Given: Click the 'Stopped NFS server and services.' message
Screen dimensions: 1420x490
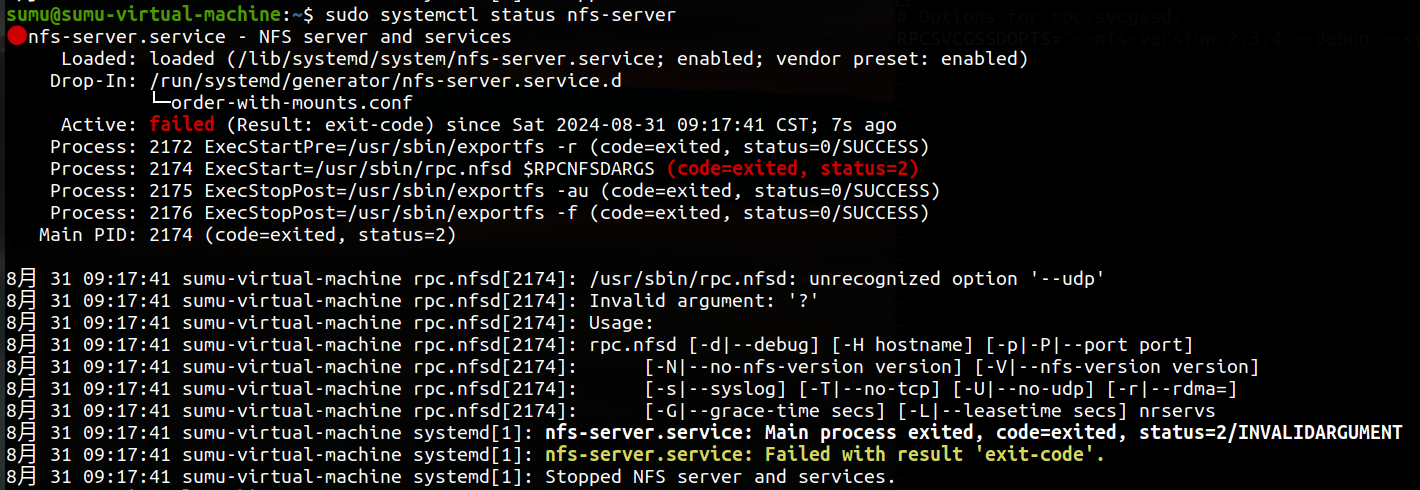Looking at the screenshot, I should [x=720, y=477].
